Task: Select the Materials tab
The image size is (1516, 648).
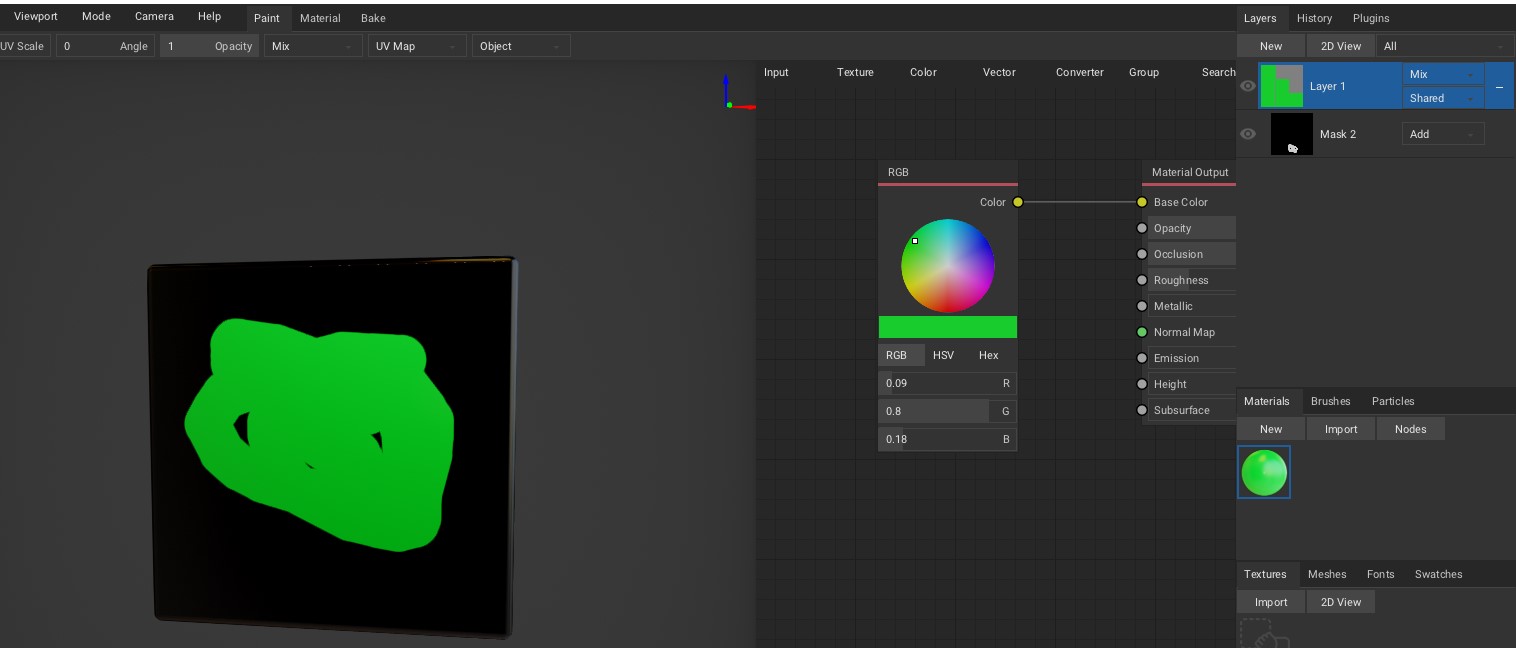Action: point(1267,401)
